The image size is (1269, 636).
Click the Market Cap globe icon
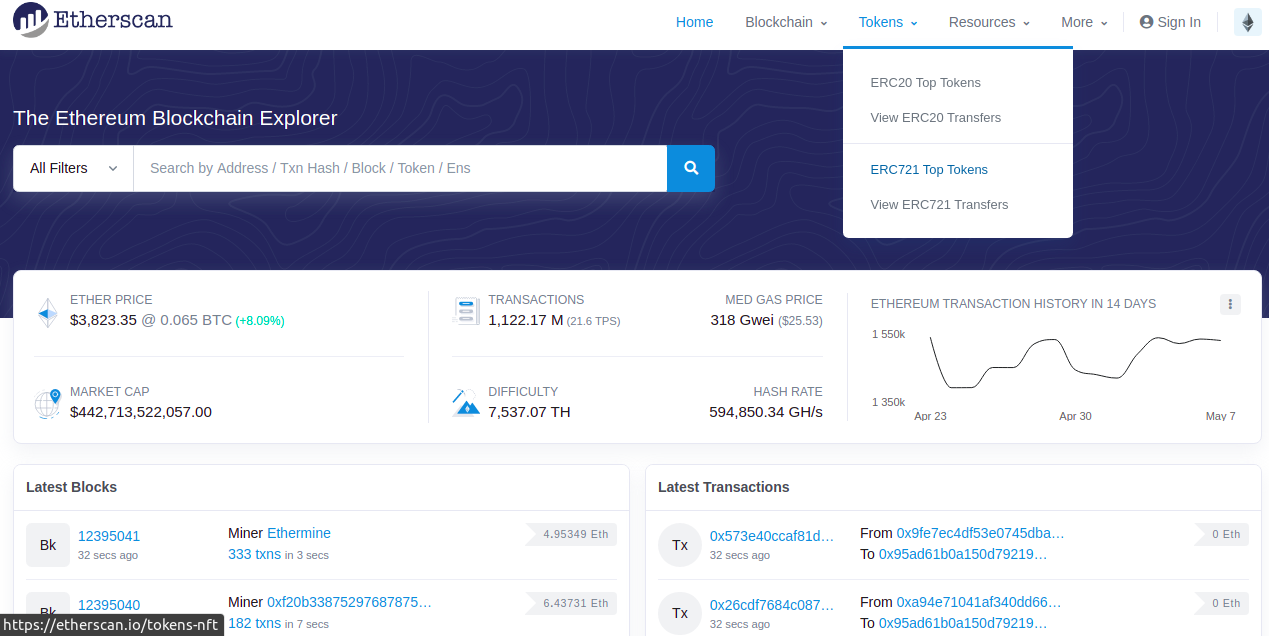pyautogui.click(x=47, y=403)
